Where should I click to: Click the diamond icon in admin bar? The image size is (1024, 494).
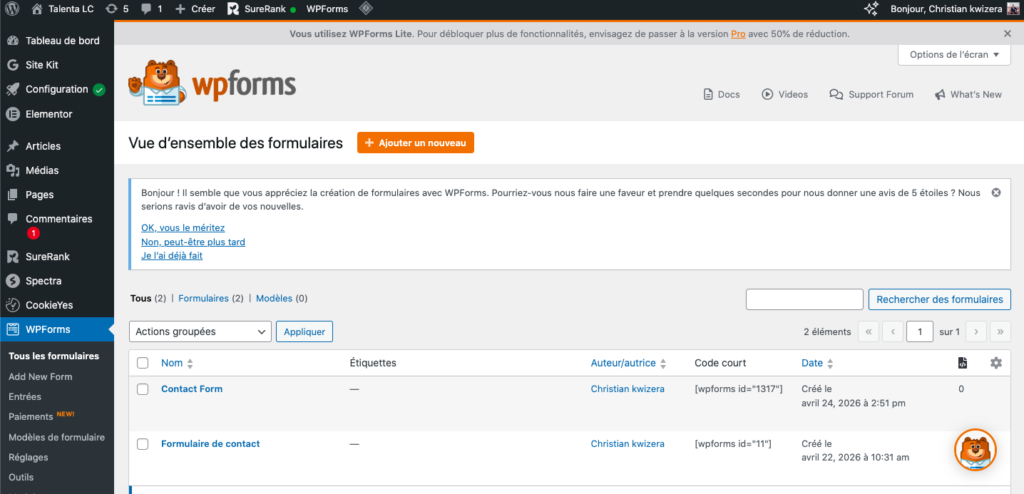pyautogui.click(x=366, y=9)
